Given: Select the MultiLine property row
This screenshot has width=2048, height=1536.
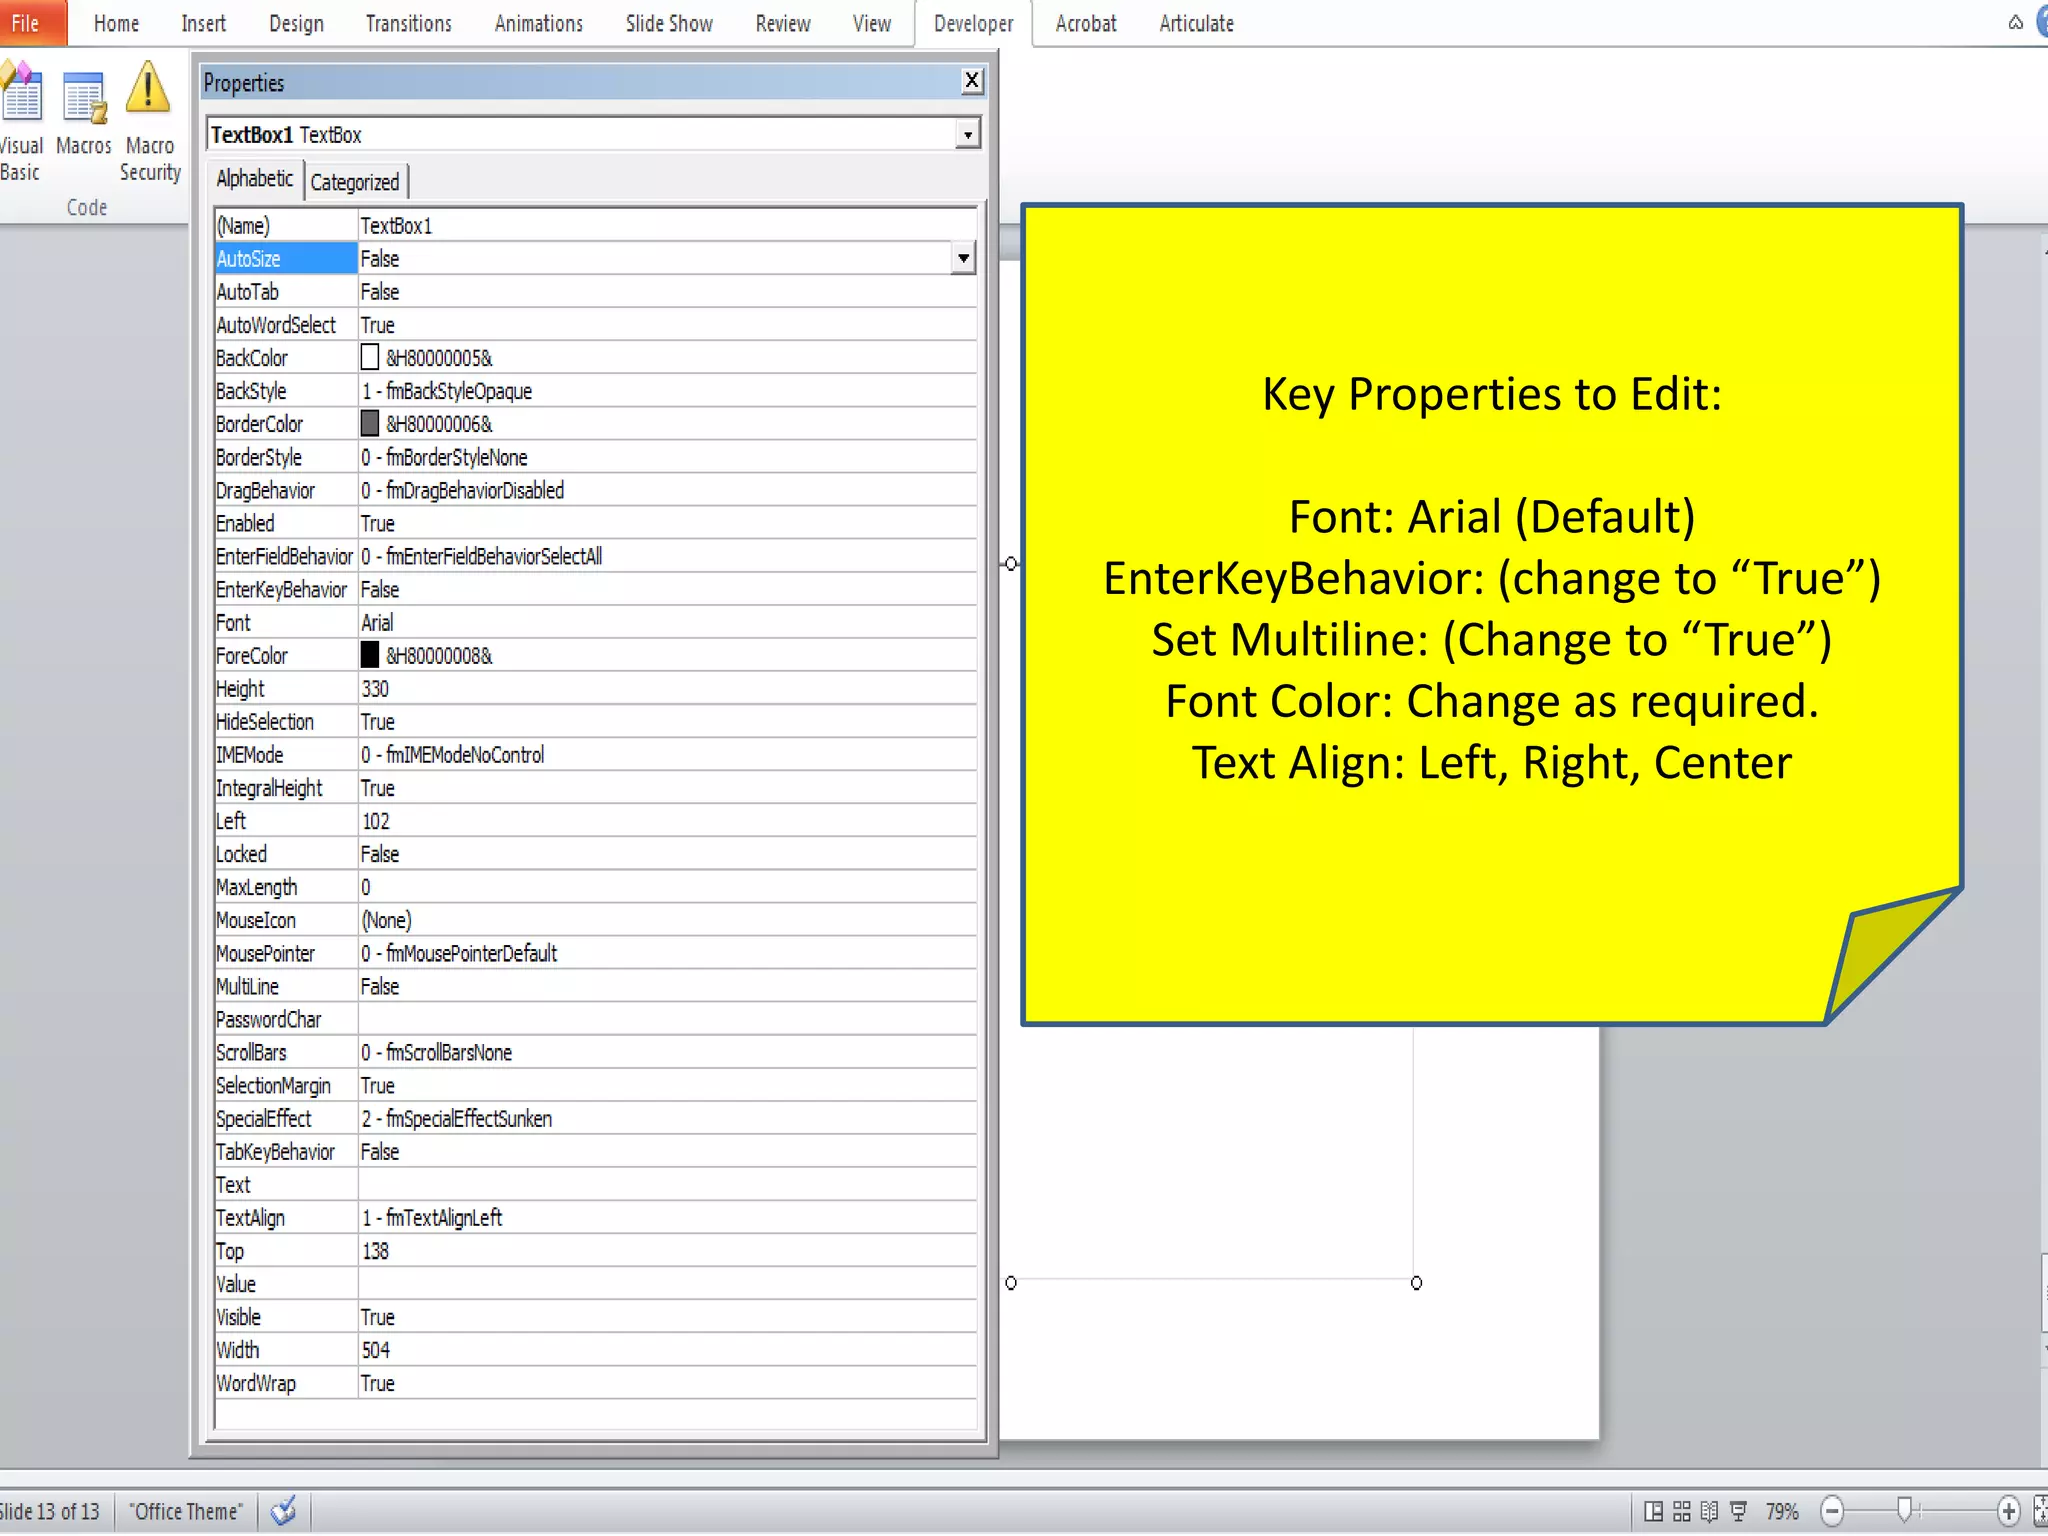Looking at the screenshot, I should (x=596, y=985).
